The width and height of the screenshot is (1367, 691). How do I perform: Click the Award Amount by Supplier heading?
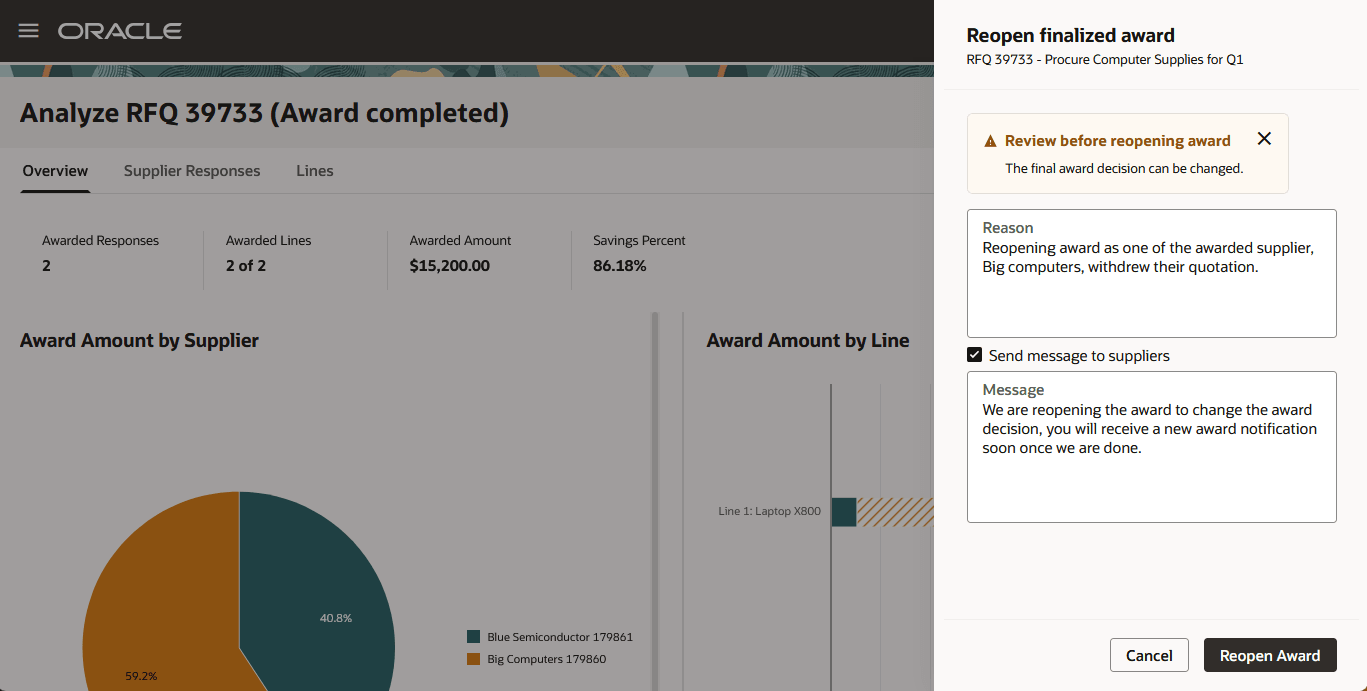tap(139, 340)
